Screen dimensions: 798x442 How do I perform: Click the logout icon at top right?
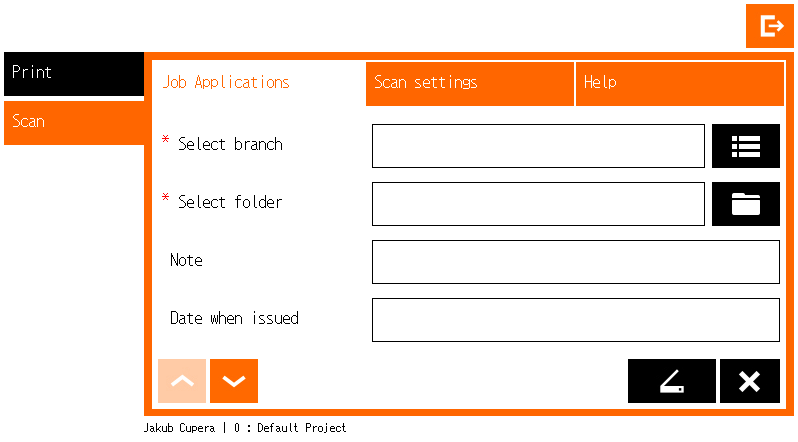[769, 26]
